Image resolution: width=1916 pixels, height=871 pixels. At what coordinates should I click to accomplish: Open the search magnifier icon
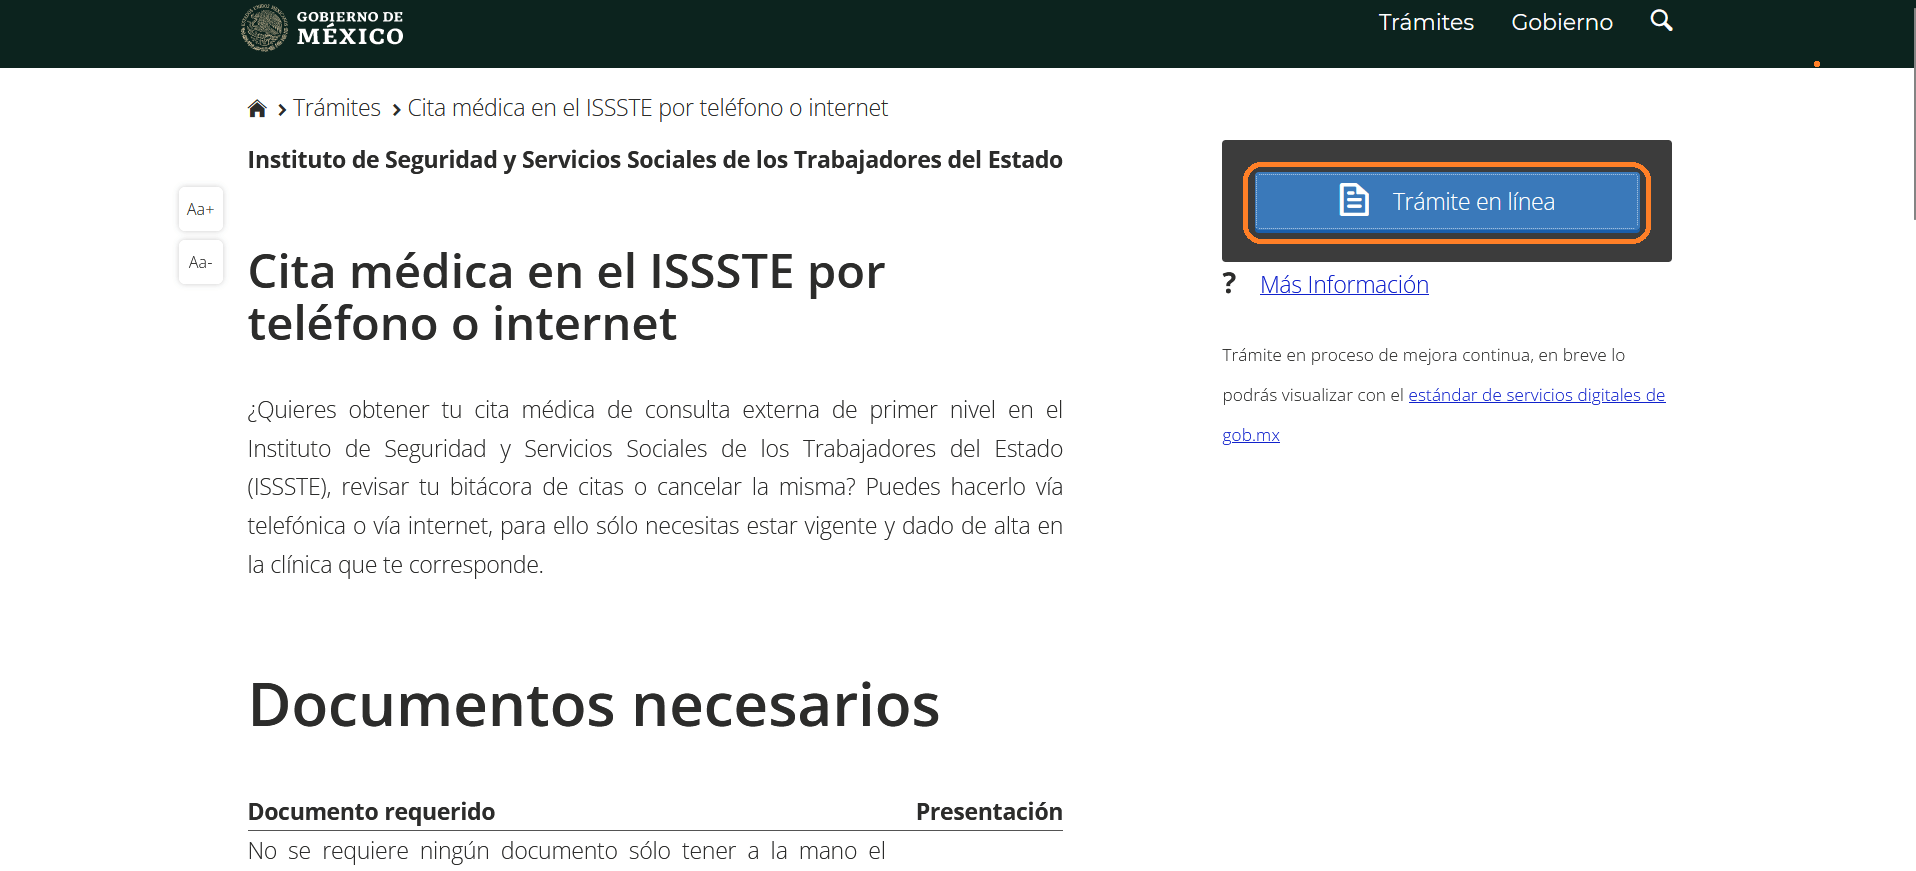1661,21
